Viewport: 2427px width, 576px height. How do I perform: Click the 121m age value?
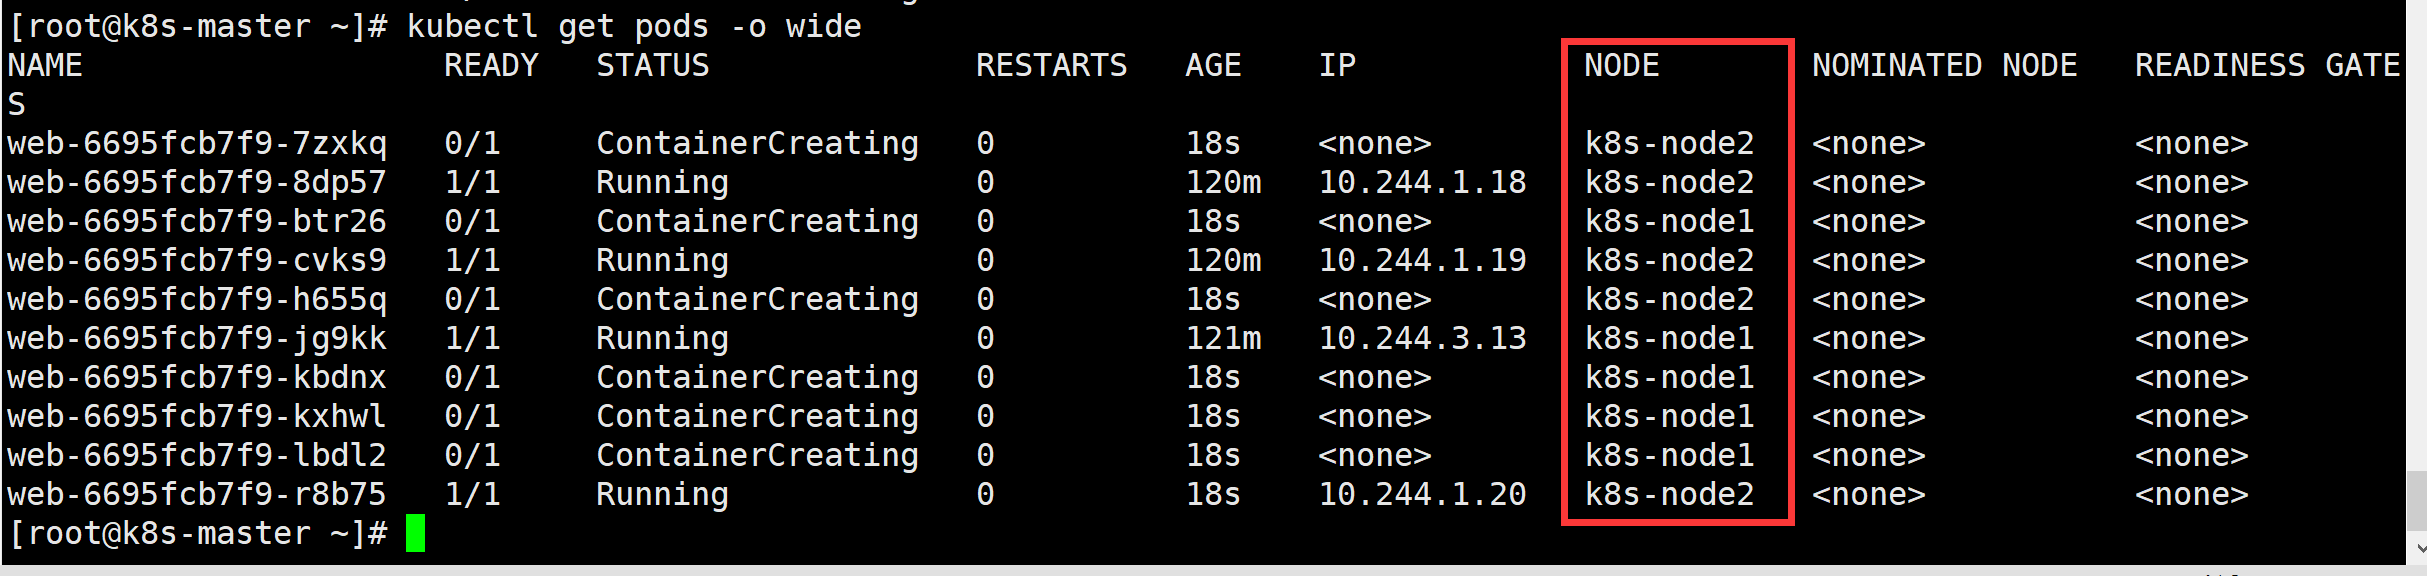(1223, 339)
